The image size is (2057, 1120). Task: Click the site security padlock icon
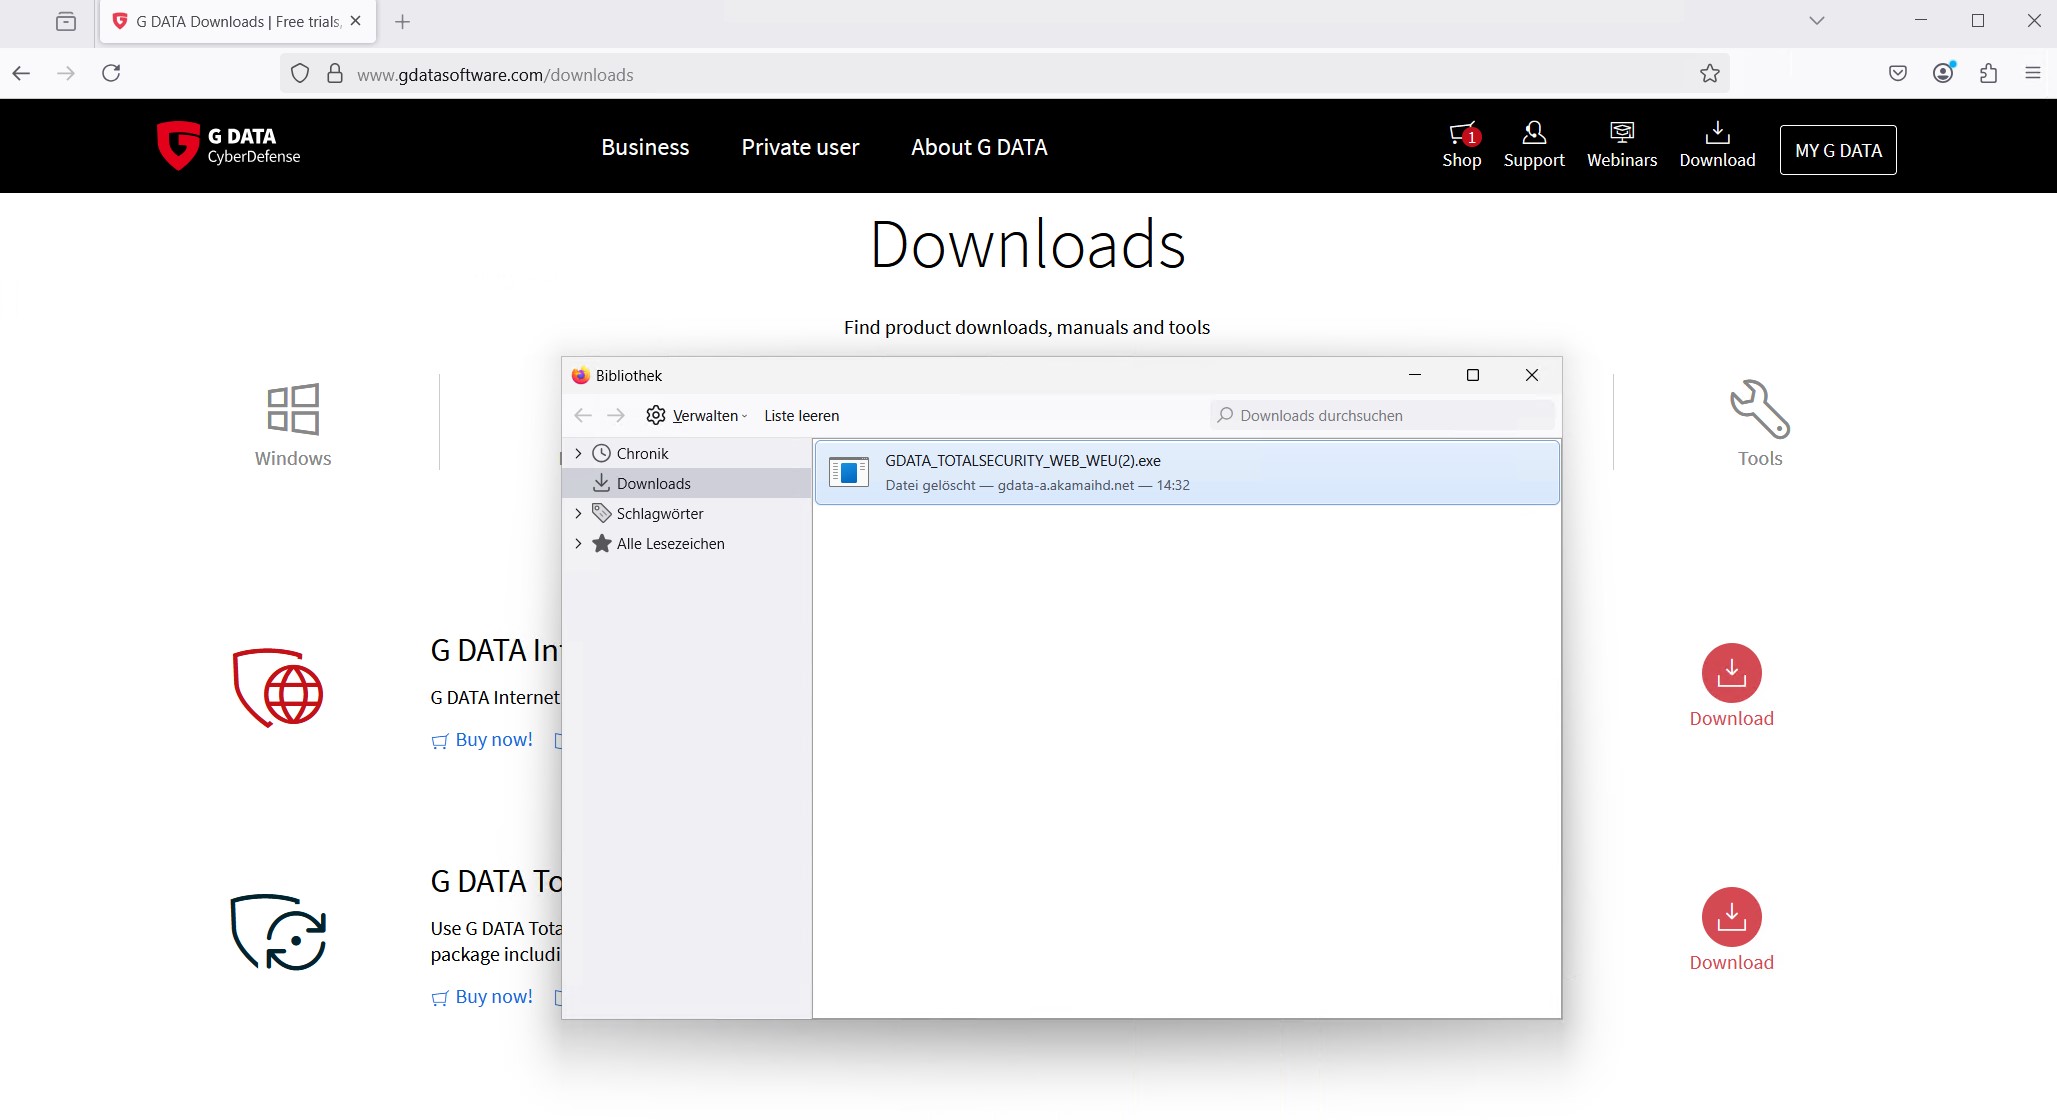335,74
